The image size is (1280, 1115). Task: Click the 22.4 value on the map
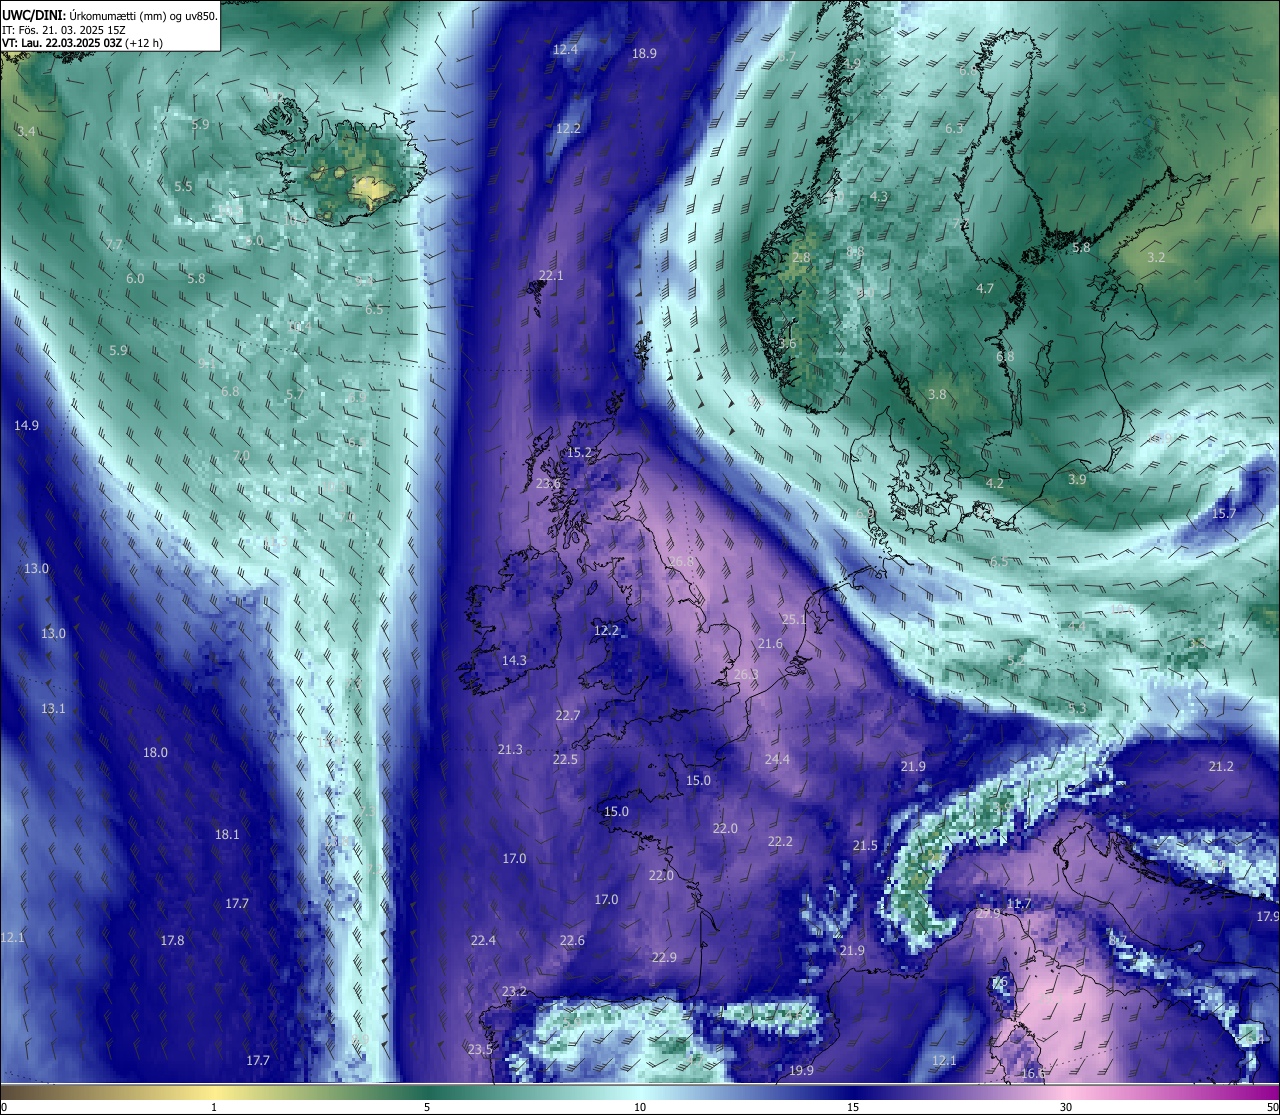click(483, 941)
